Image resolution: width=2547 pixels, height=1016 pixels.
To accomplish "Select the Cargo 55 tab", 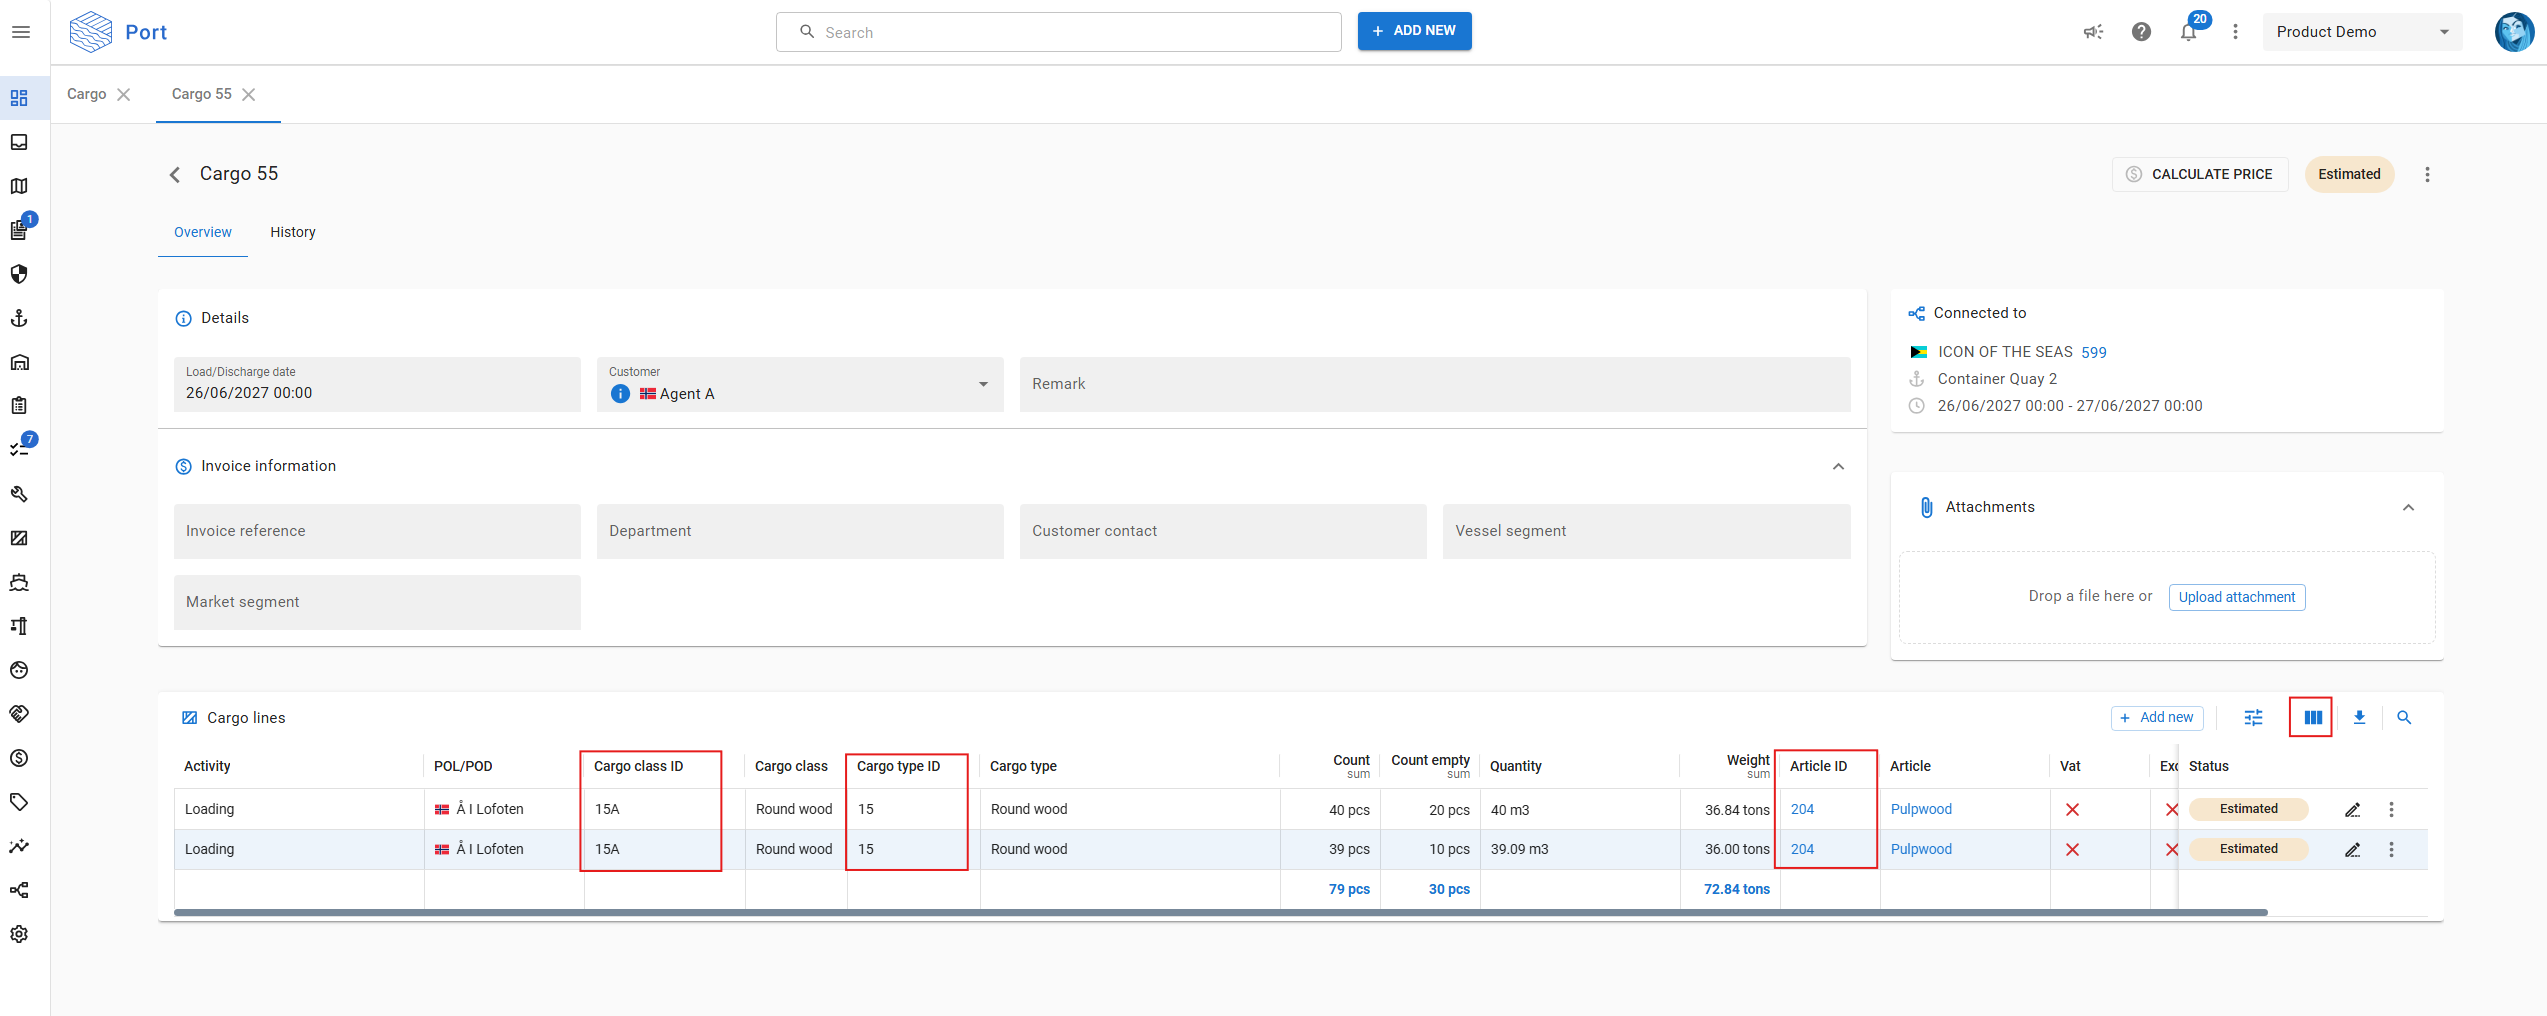I will (x=201, y=94).
